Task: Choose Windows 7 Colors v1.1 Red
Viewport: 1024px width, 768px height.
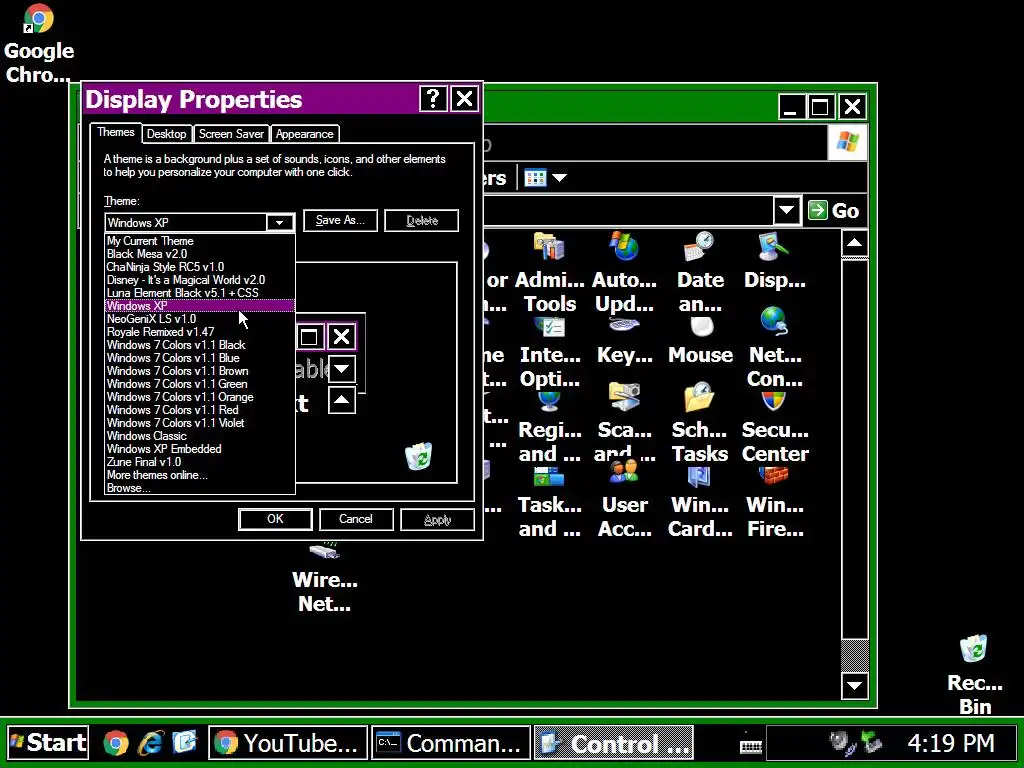Action: pos(200,410)
